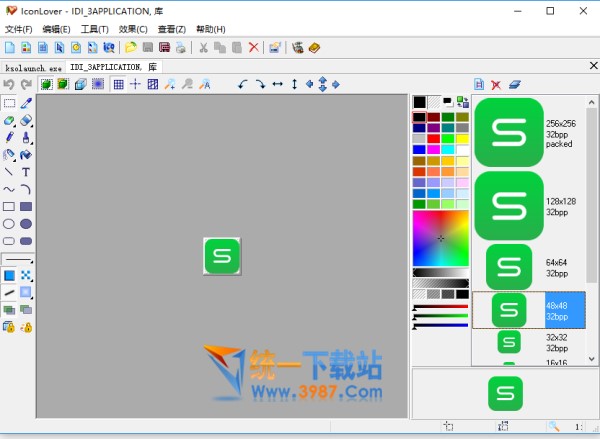The width and height of the screenshot is (600, 439).
Task: Open the 编辑(E) menu
Action: click(x=56, y=29)
